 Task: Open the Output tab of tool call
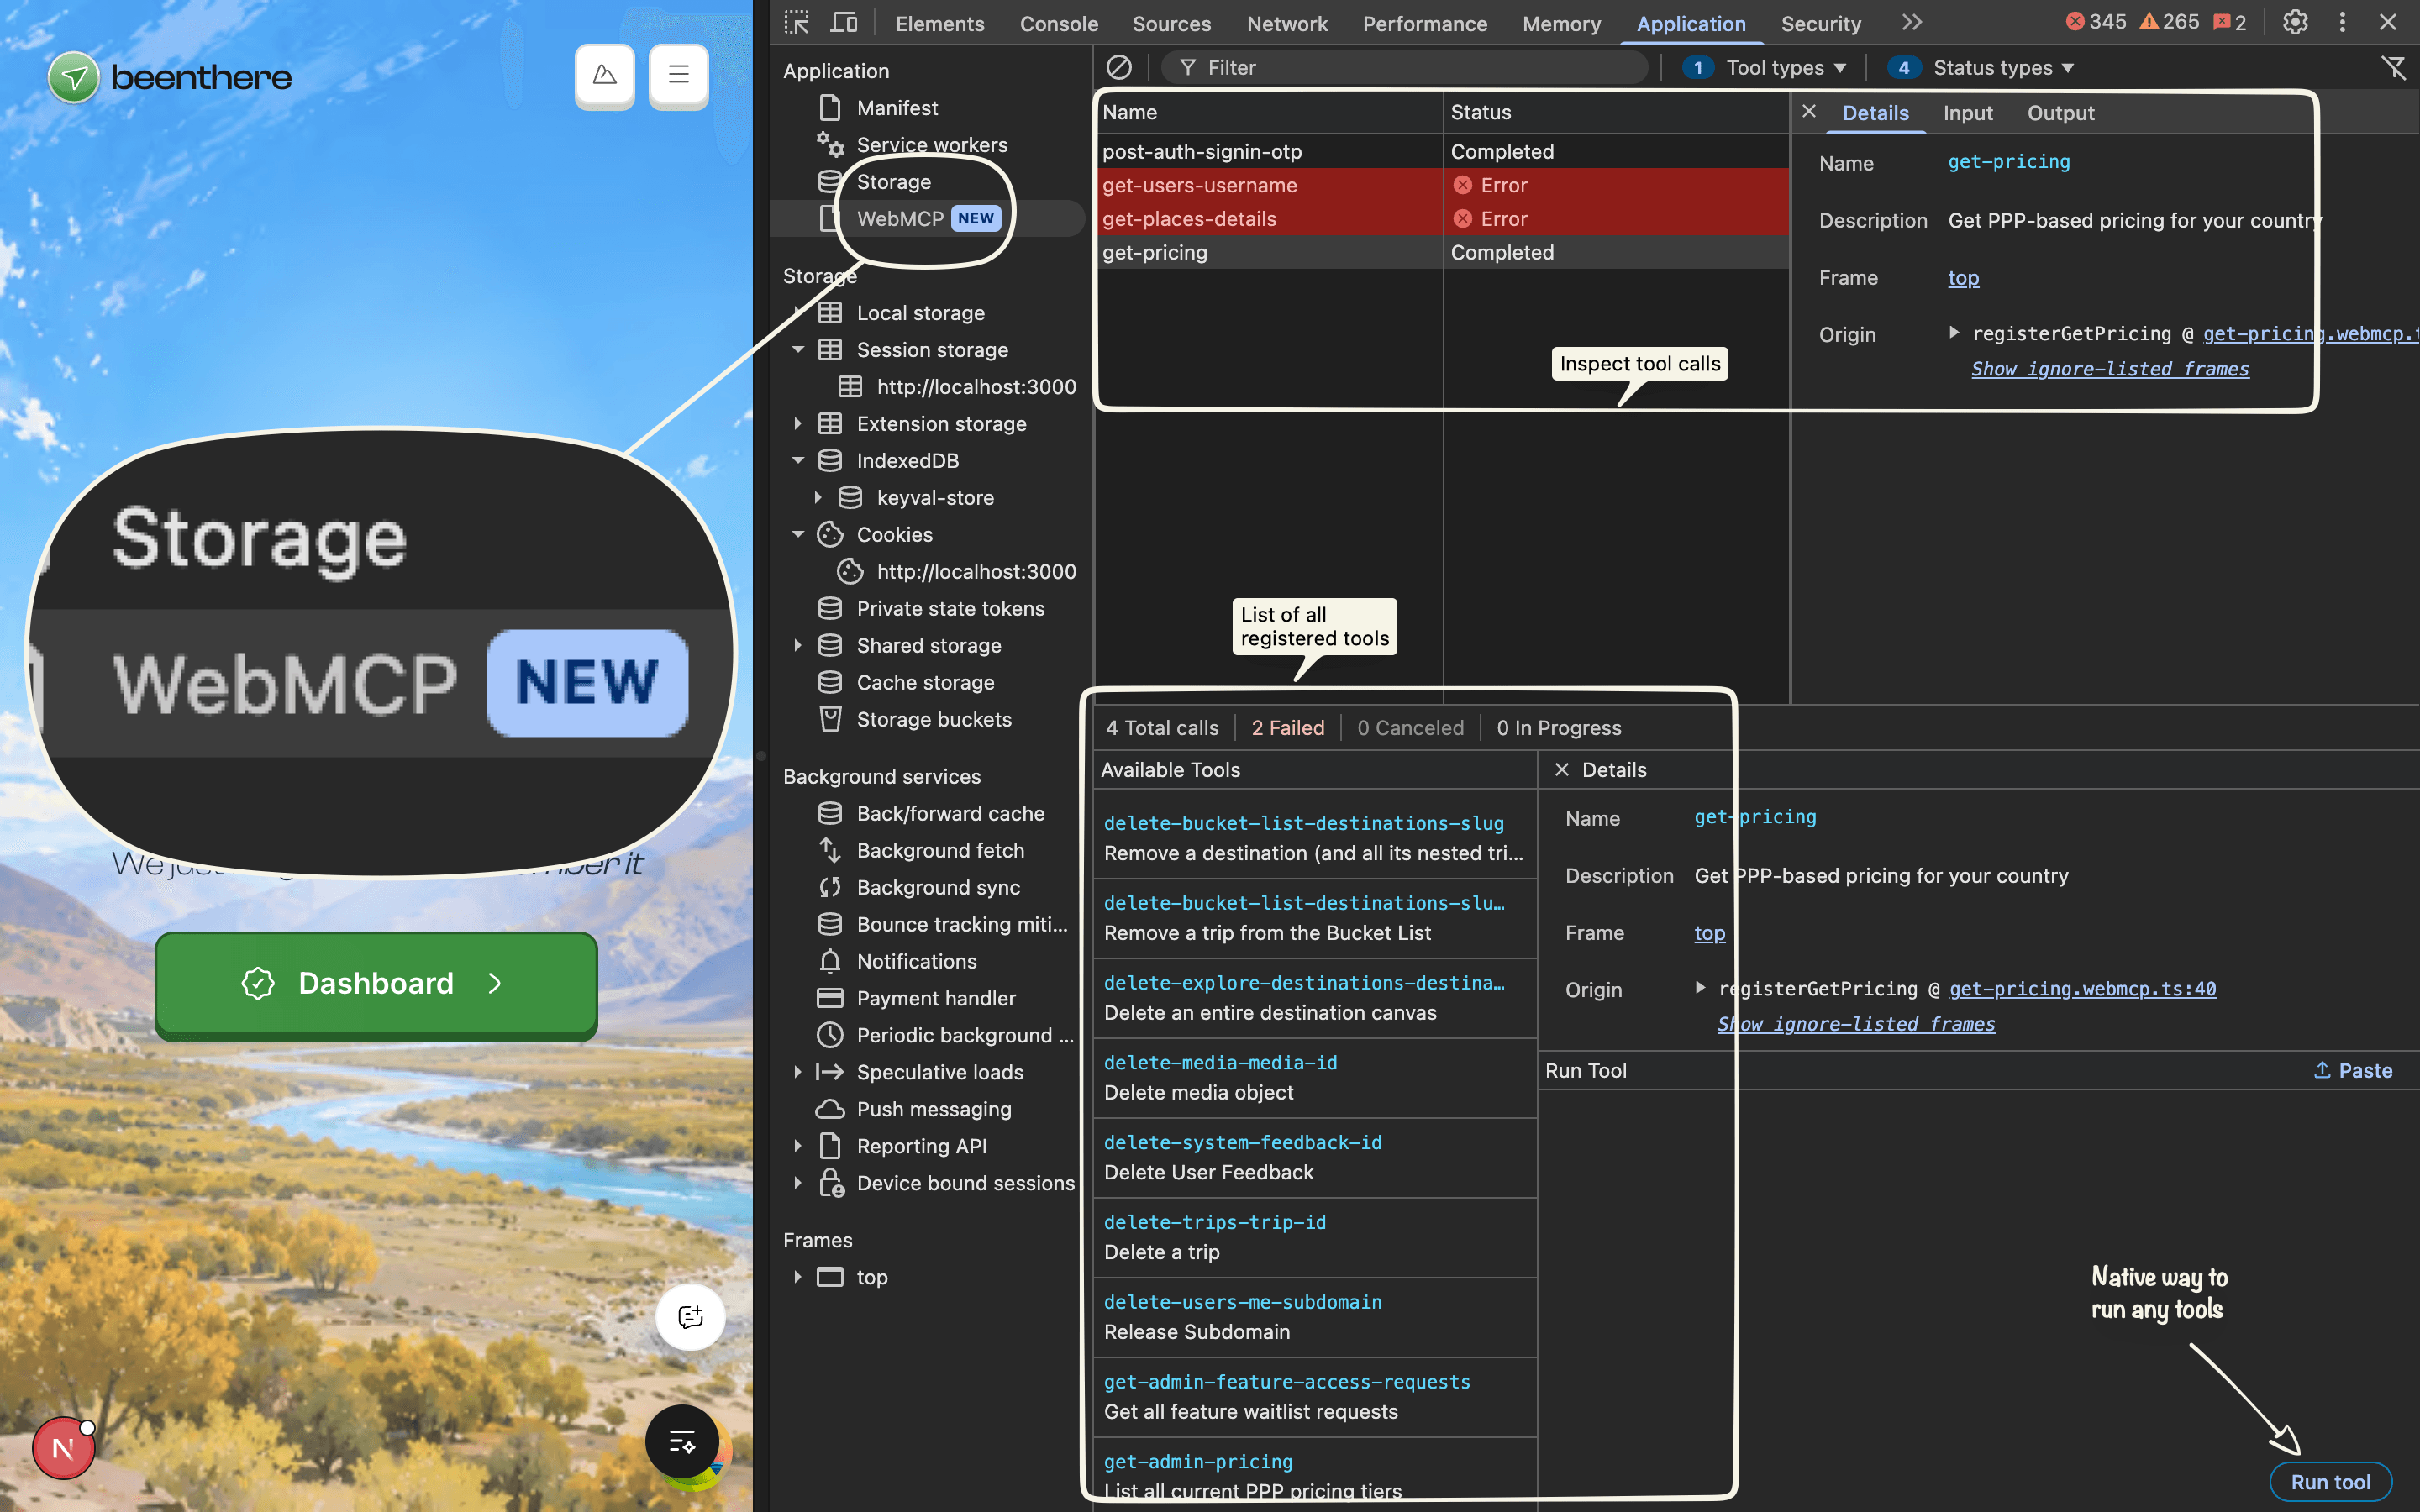click(x=2060, y=113)
